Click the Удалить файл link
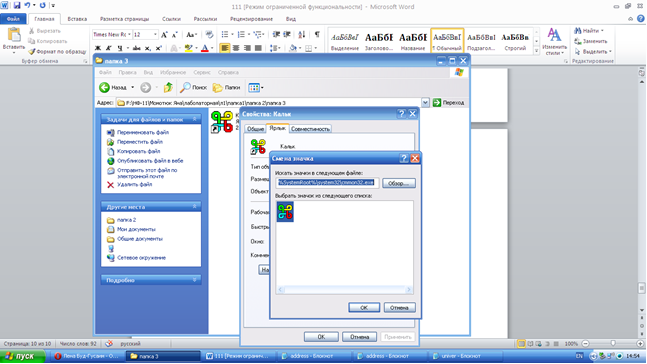The image size is (647, 364). point(135,184)
